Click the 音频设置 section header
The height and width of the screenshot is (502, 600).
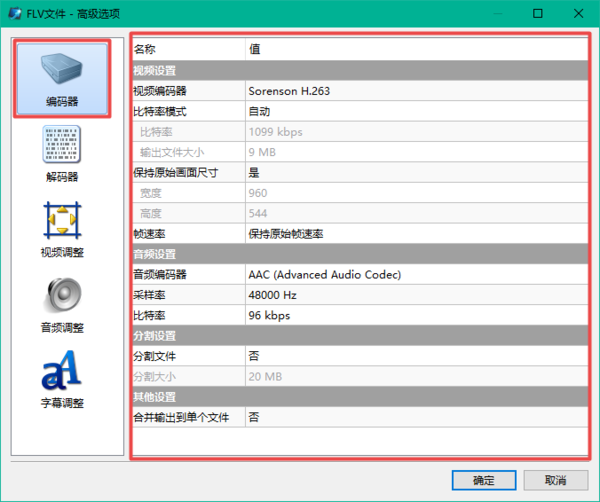[360, 254]
